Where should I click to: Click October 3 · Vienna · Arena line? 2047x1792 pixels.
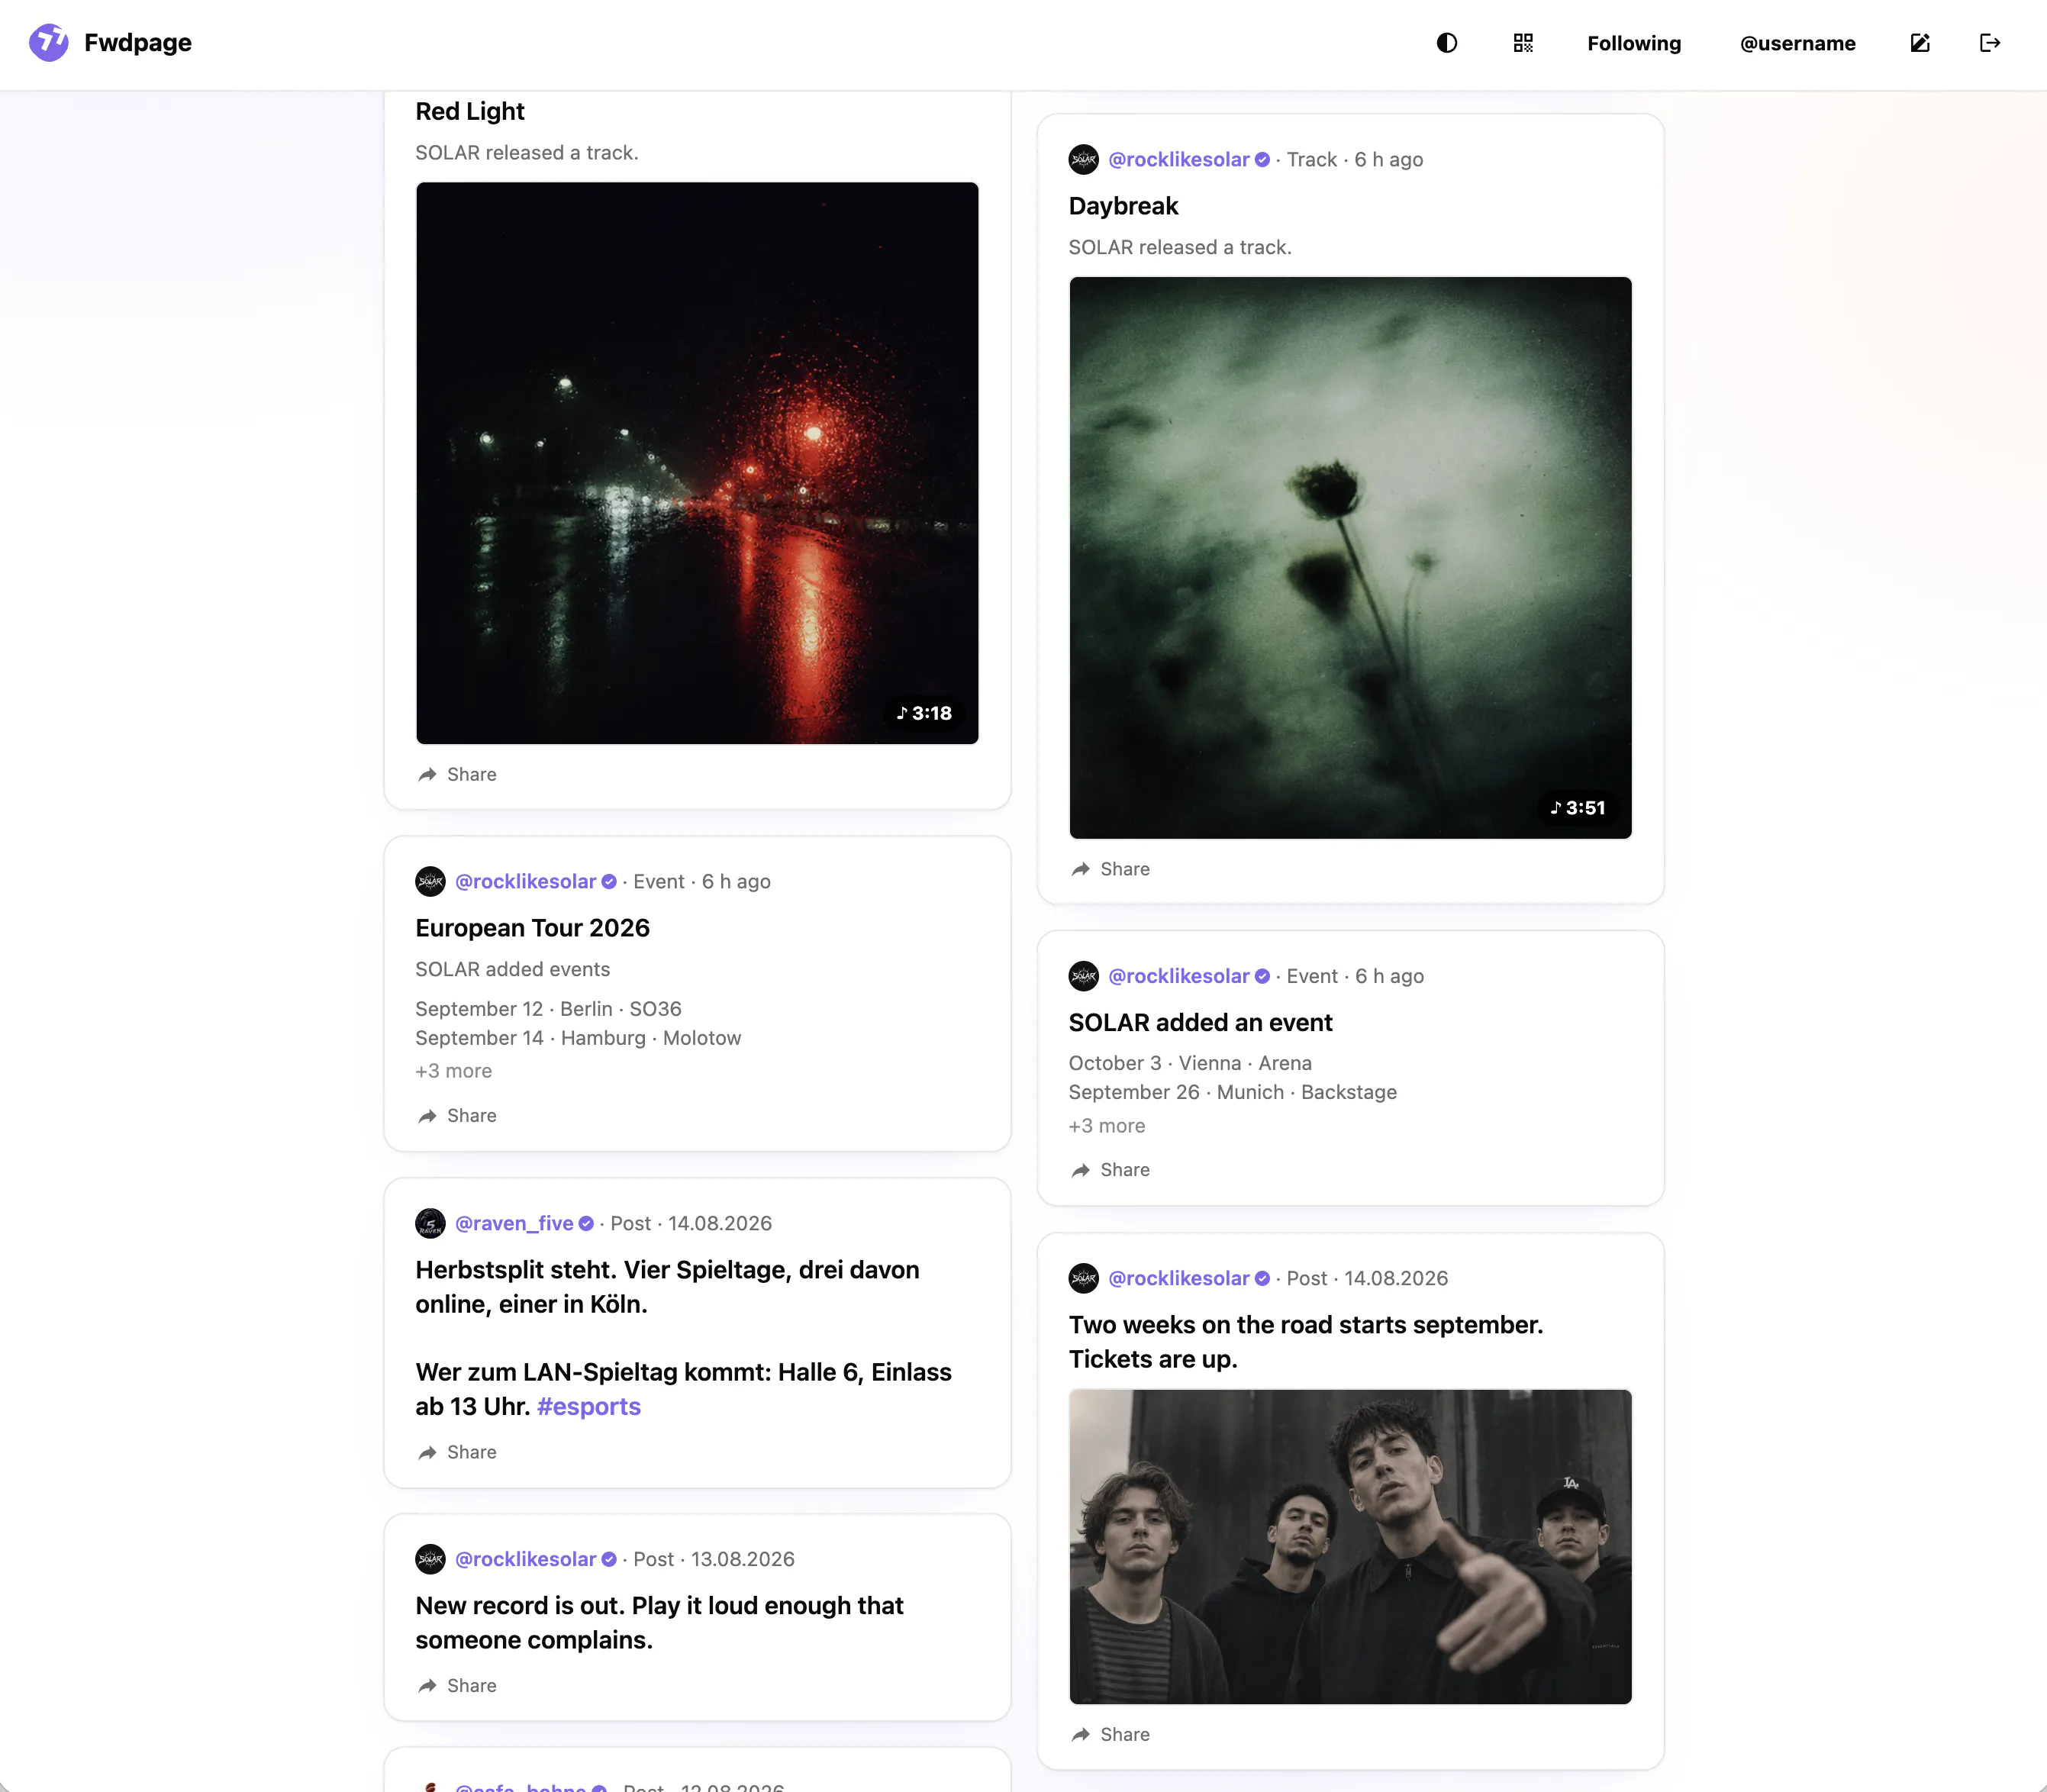click(1190, 1063)
